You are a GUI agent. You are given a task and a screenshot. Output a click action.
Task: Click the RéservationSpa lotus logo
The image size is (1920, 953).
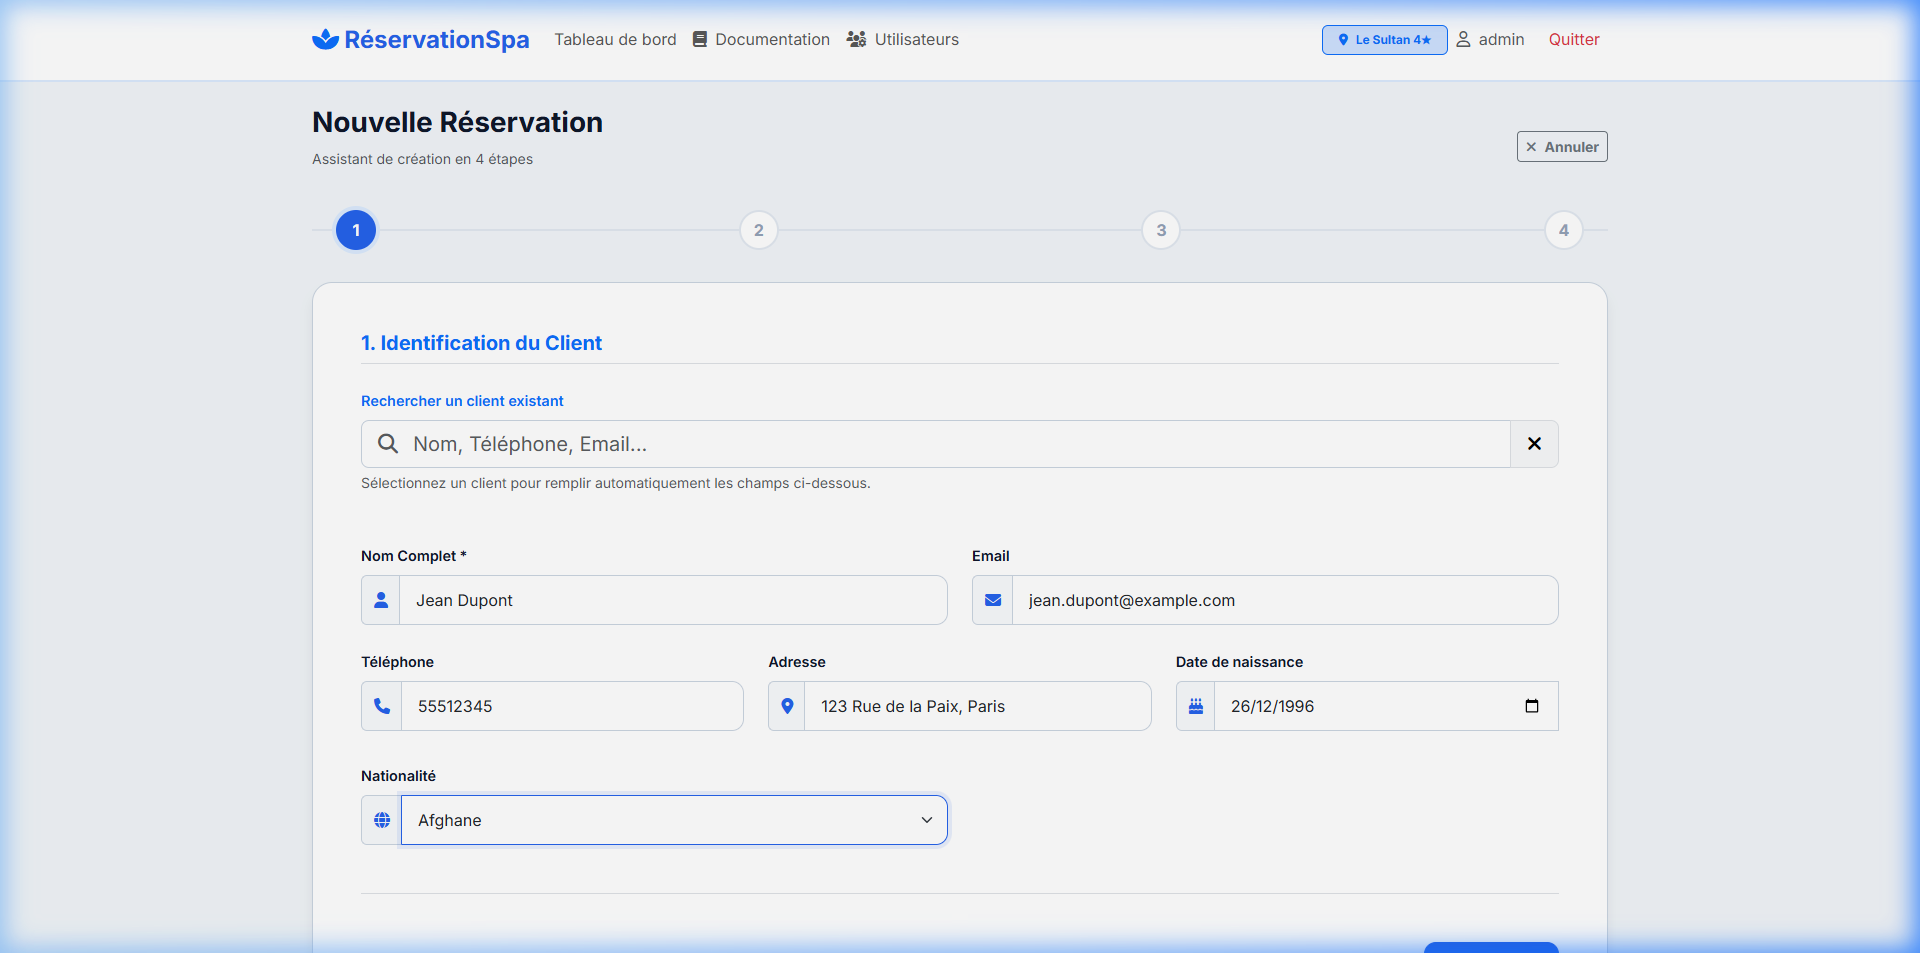[325, 39]
